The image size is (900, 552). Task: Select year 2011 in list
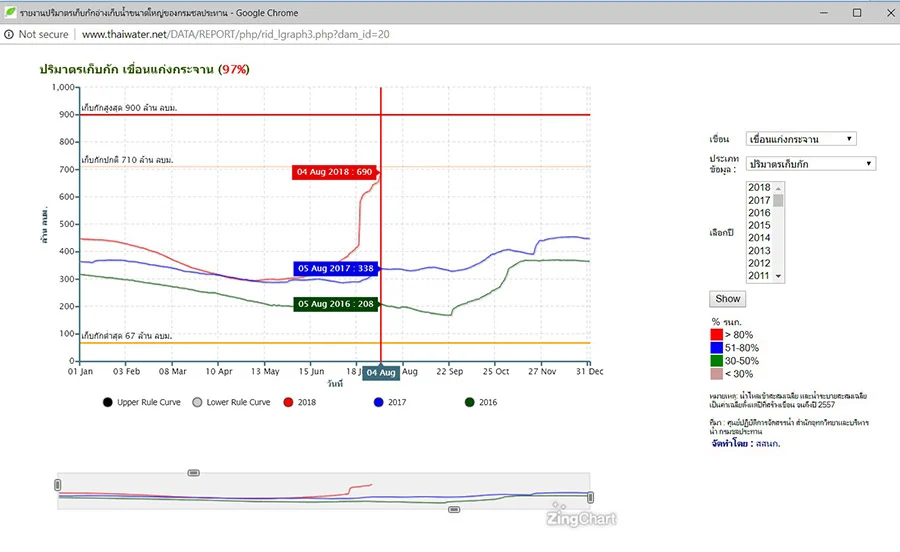(759, 276)
